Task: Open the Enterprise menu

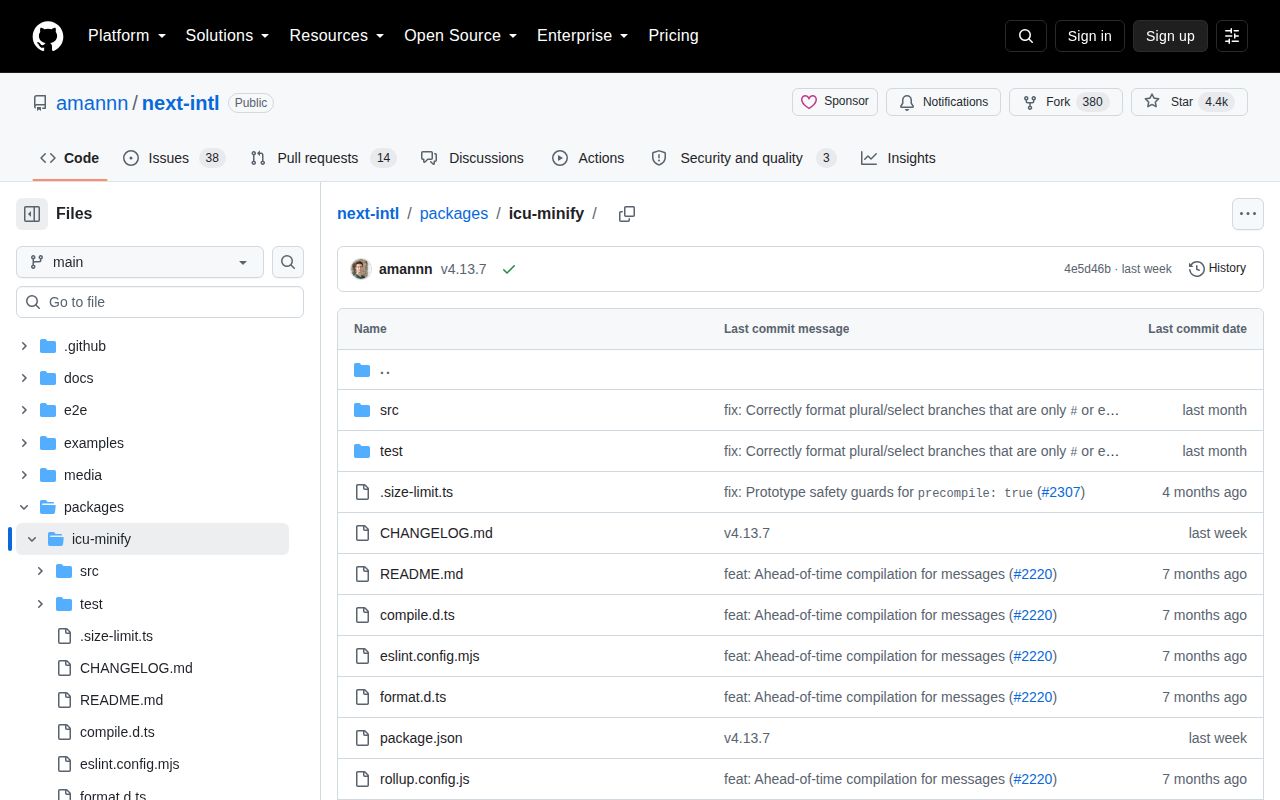Action: click(x=583, y=35)
